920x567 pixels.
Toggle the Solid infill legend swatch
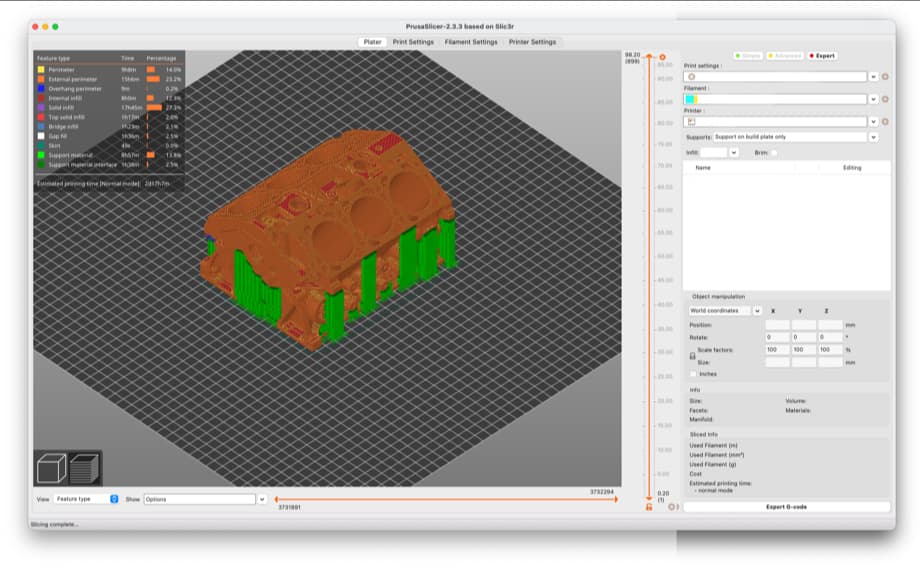click(41, 107)
